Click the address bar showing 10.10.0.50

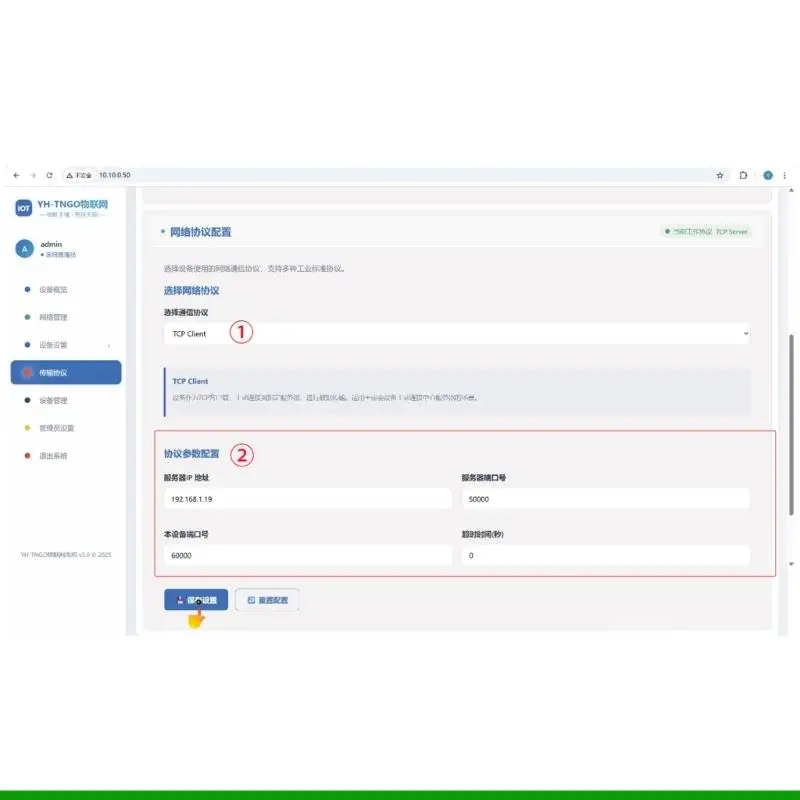click(x=398, y=176)
